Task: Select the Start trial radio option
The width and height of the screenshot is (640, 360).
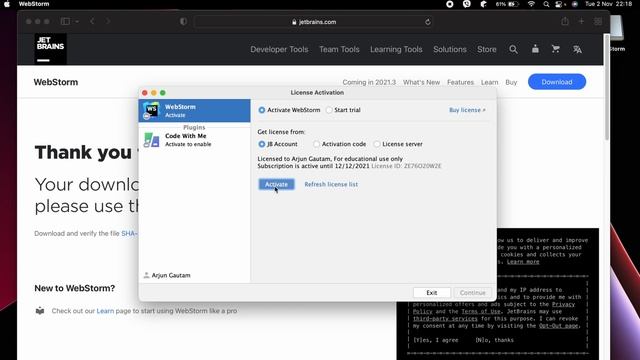Action: (329, 110)
